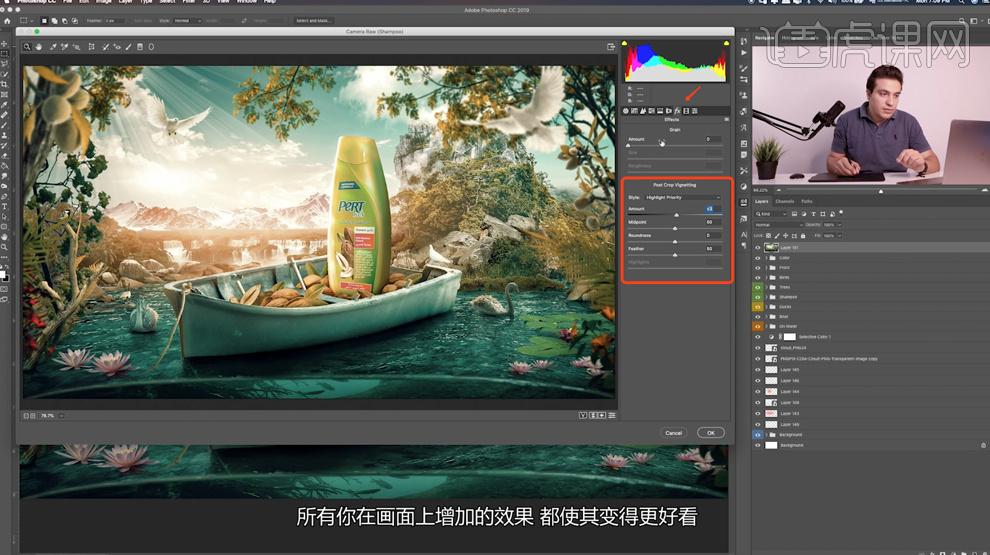Image resolution: width=990 pixels, height=555 pixels.
Task: Select the Radial Filter tool
Action: tap(151, 47)
